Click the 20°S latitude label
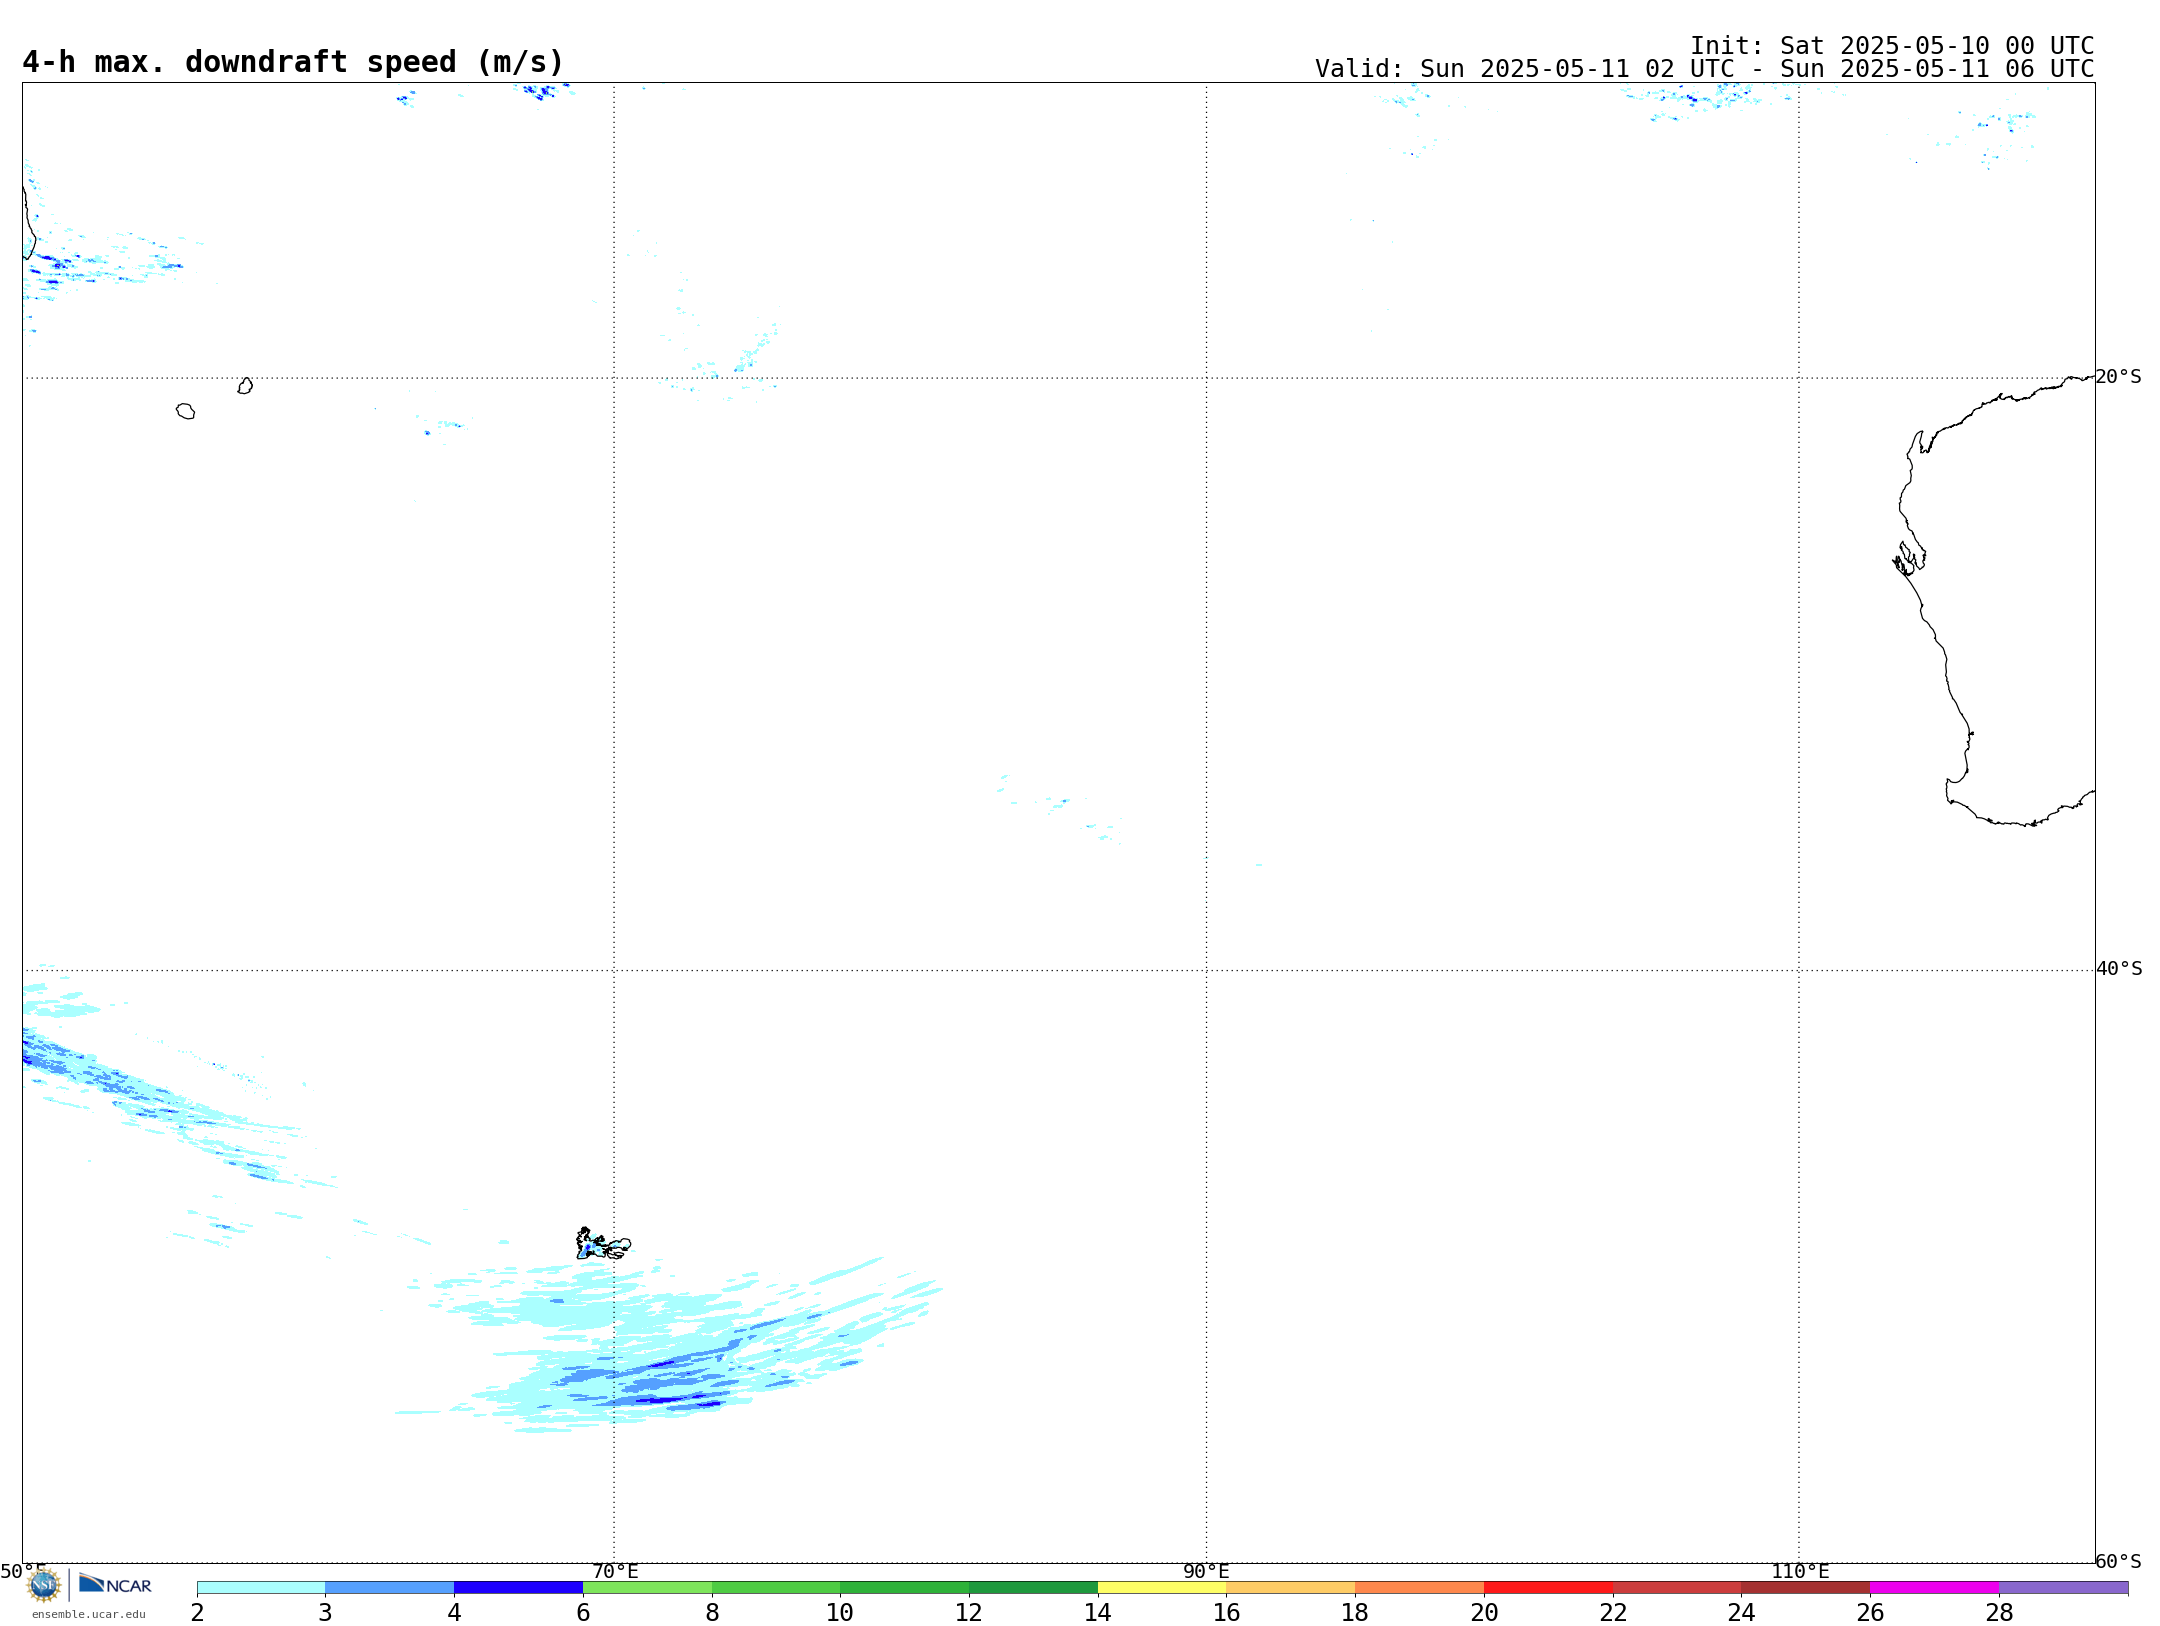The image size is (2160, 1626). click(2118, 377)
